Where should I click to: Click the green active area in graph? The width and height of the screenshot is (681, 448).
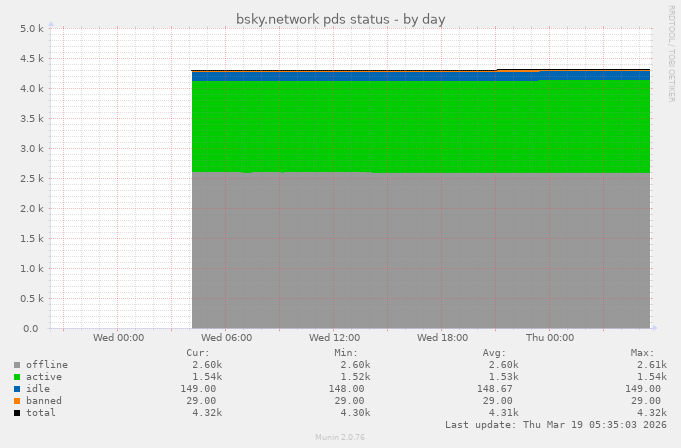[421, 127]
